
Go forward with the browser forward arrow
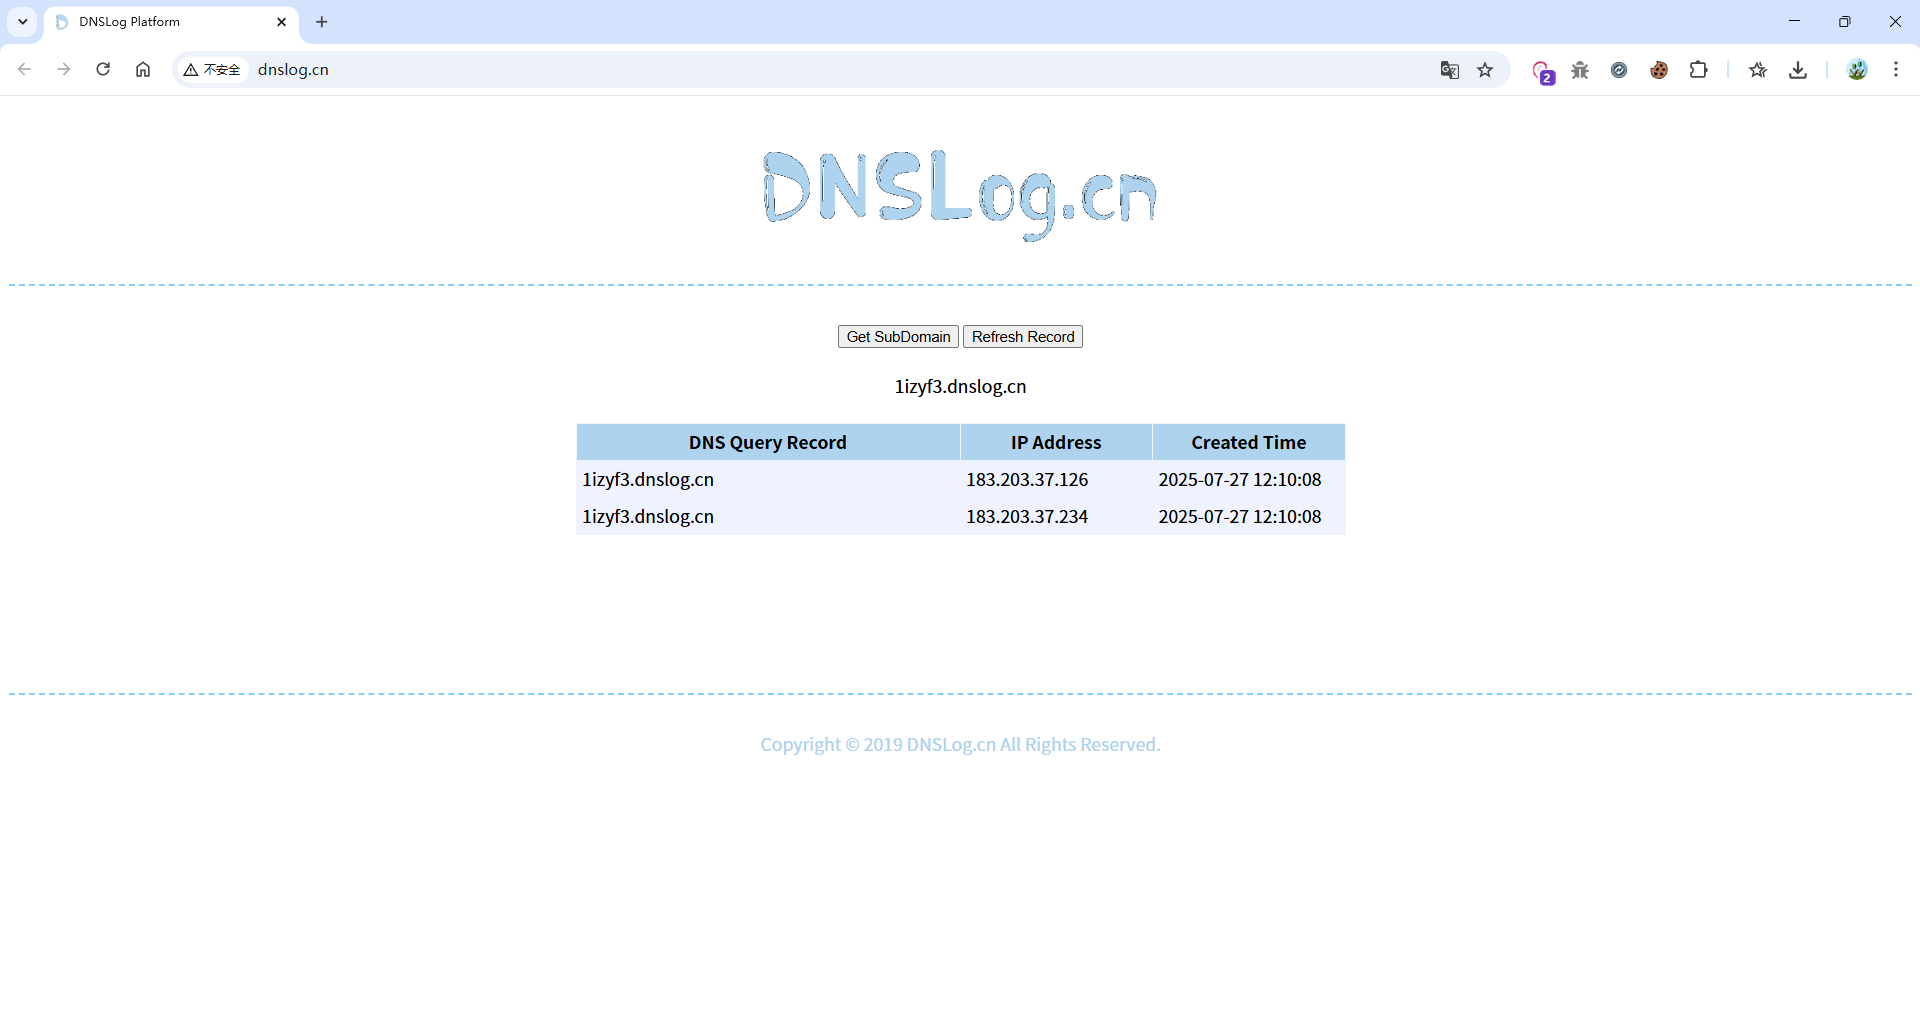64,69
